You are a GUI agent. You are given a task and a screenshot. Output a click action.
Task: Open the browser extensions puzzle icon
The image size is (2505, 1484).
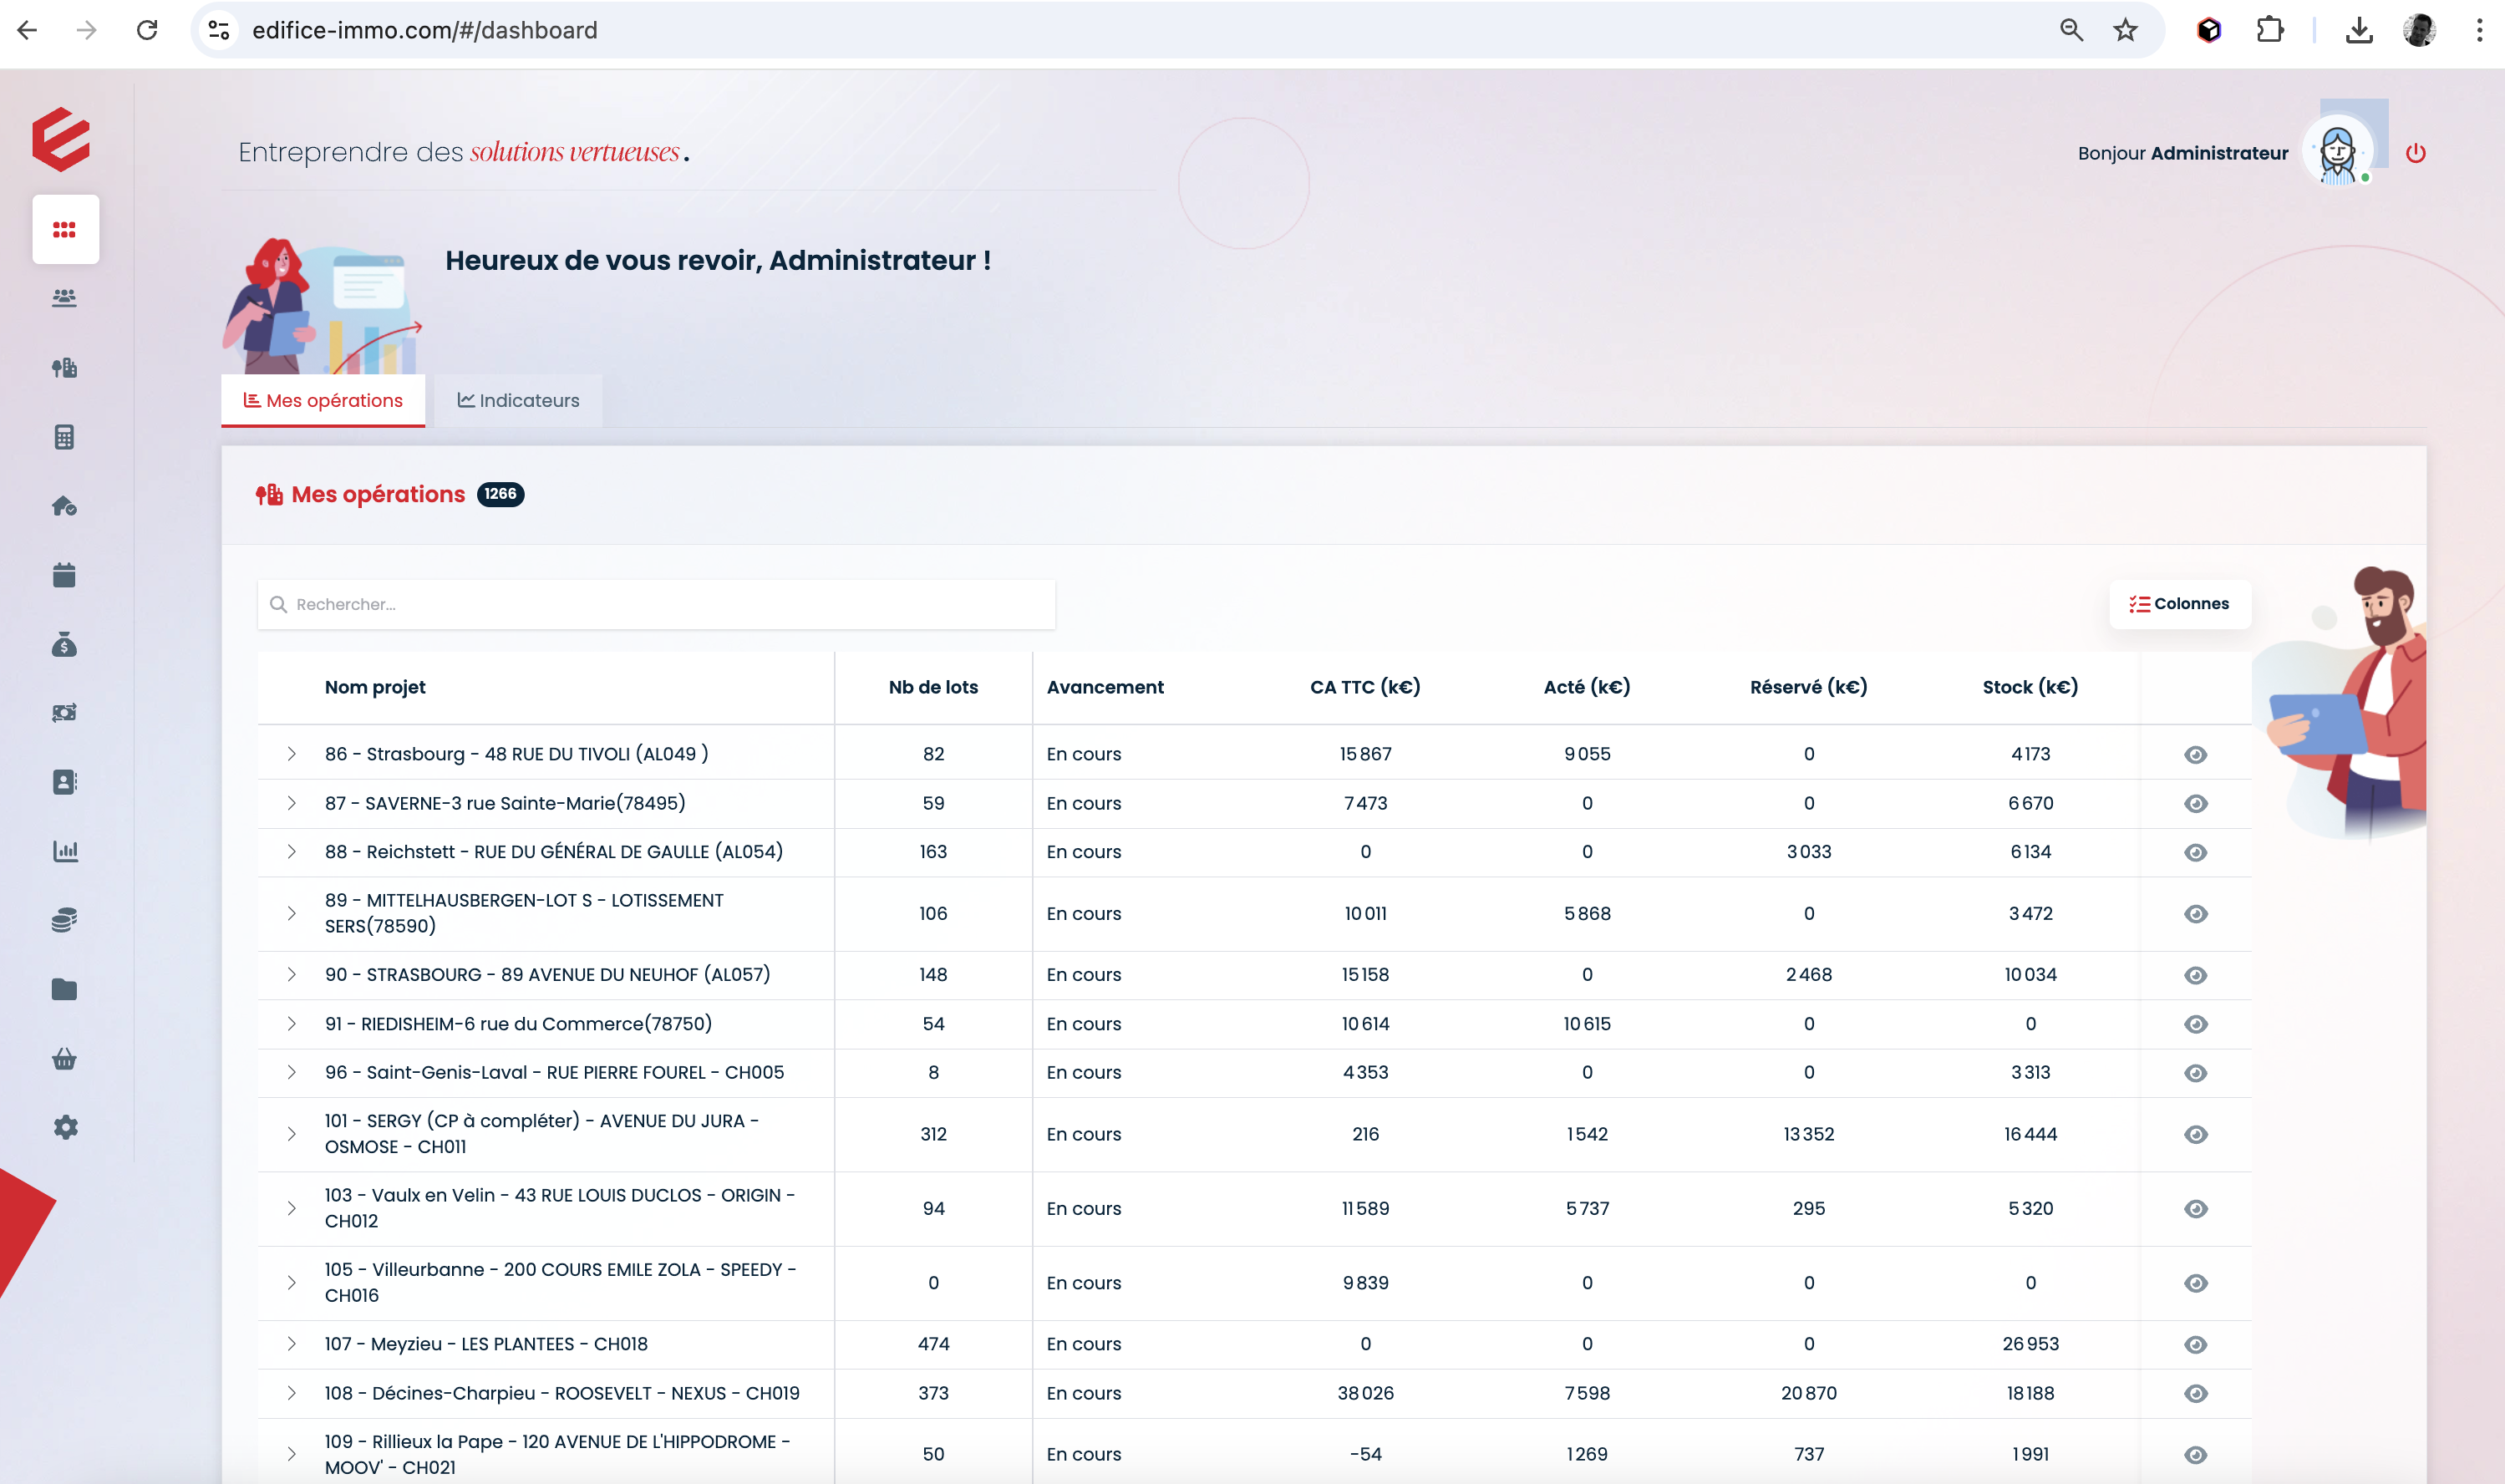[2270, 30]
